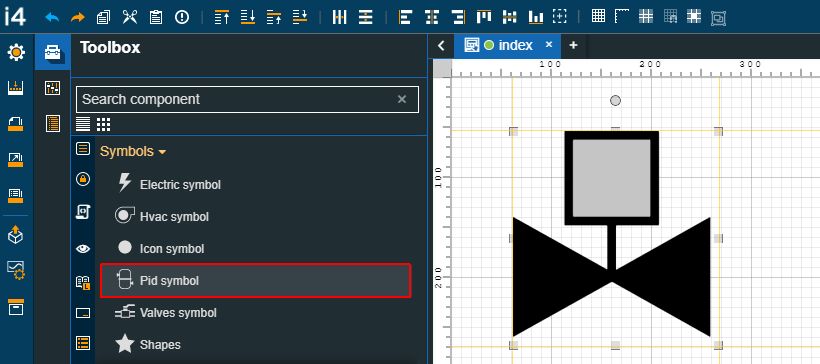Click the i4 logo

click(x=14, y=17)
